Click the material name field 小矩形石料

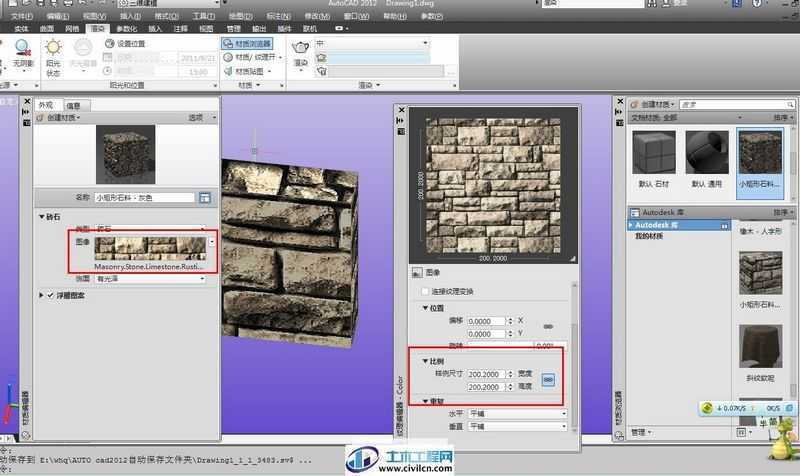tap(144, 197)
